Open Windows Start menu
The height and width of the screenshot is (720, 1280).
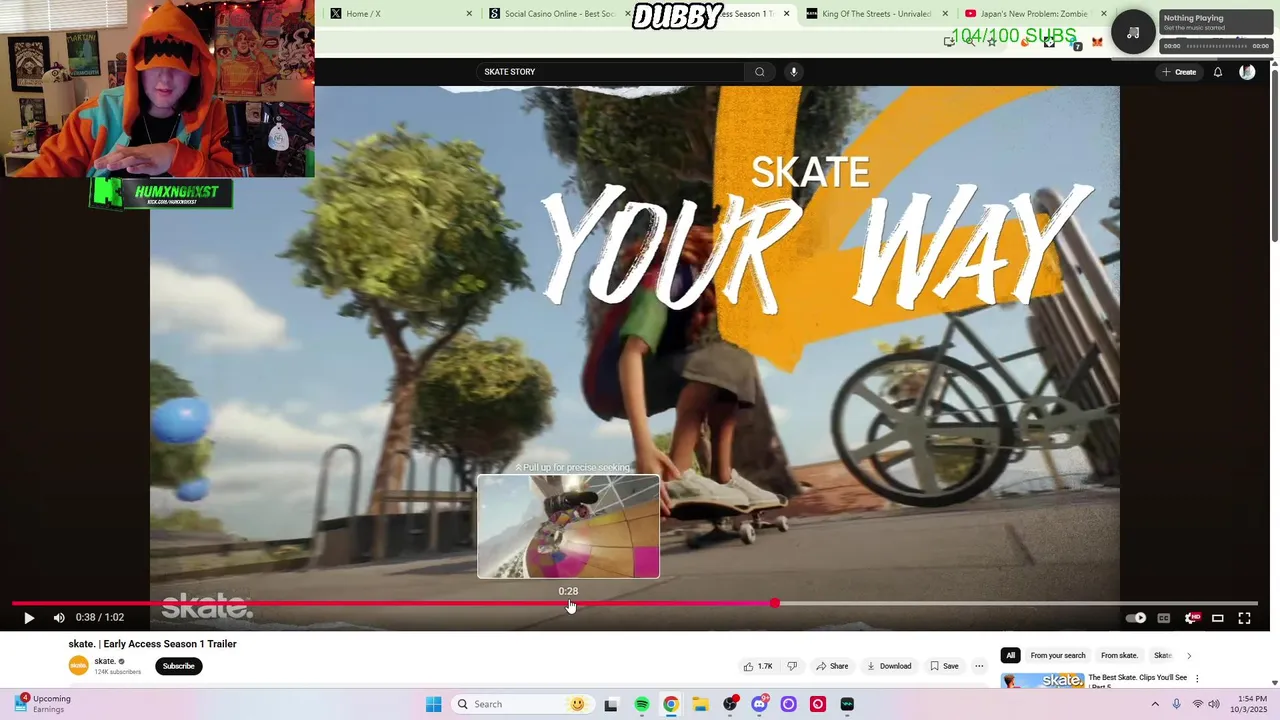point(433,704)
